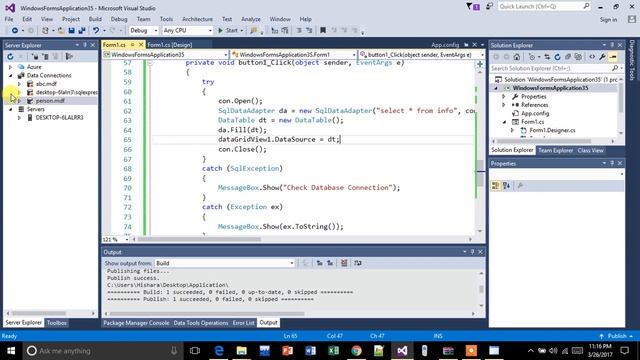Toggle Word Wrap icon in Output toolbar
Image resolution: width=640 pixels, height=360 pixels.
click(358, 263)
